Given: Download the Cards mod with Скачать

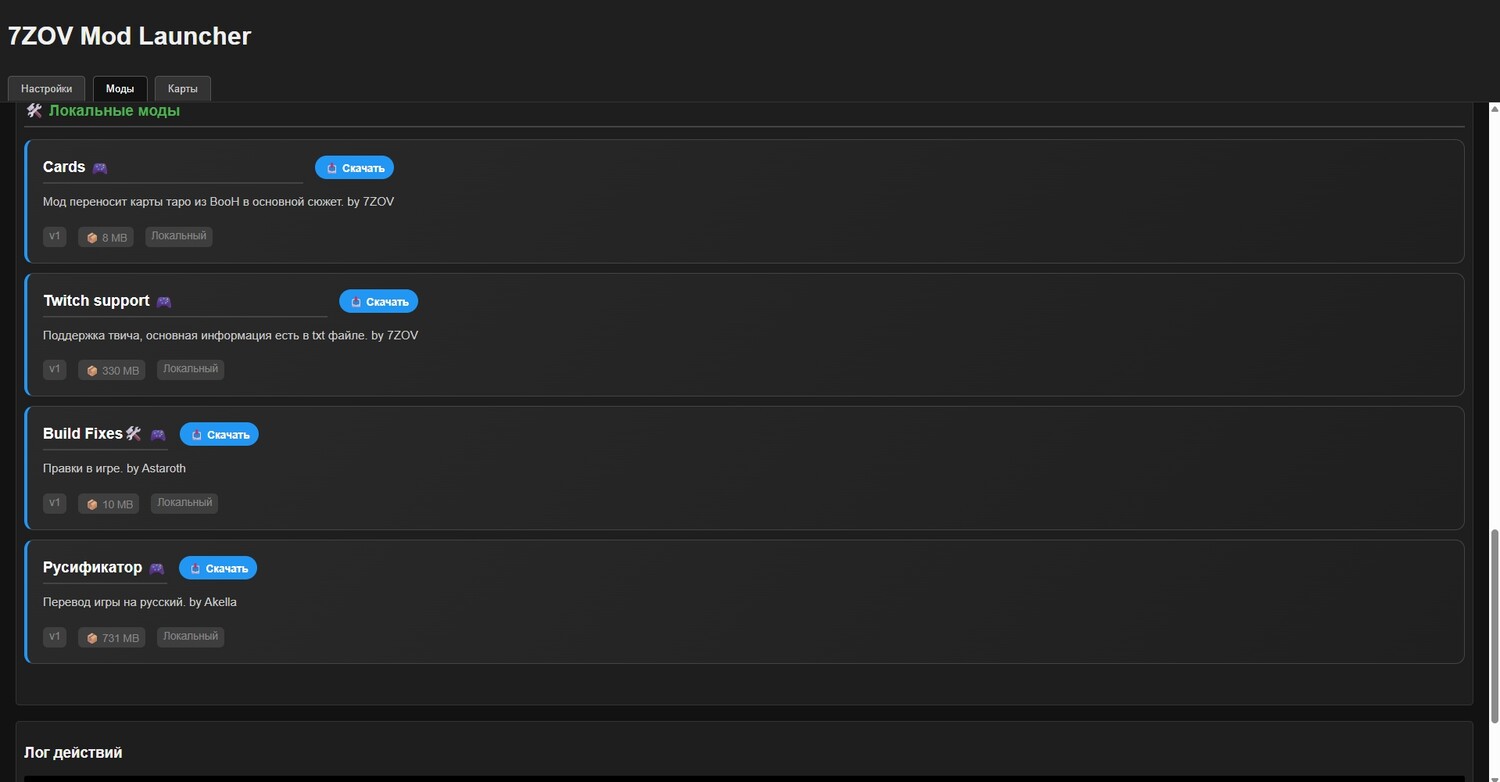Looking at the screenshot, I should [354, 168].
